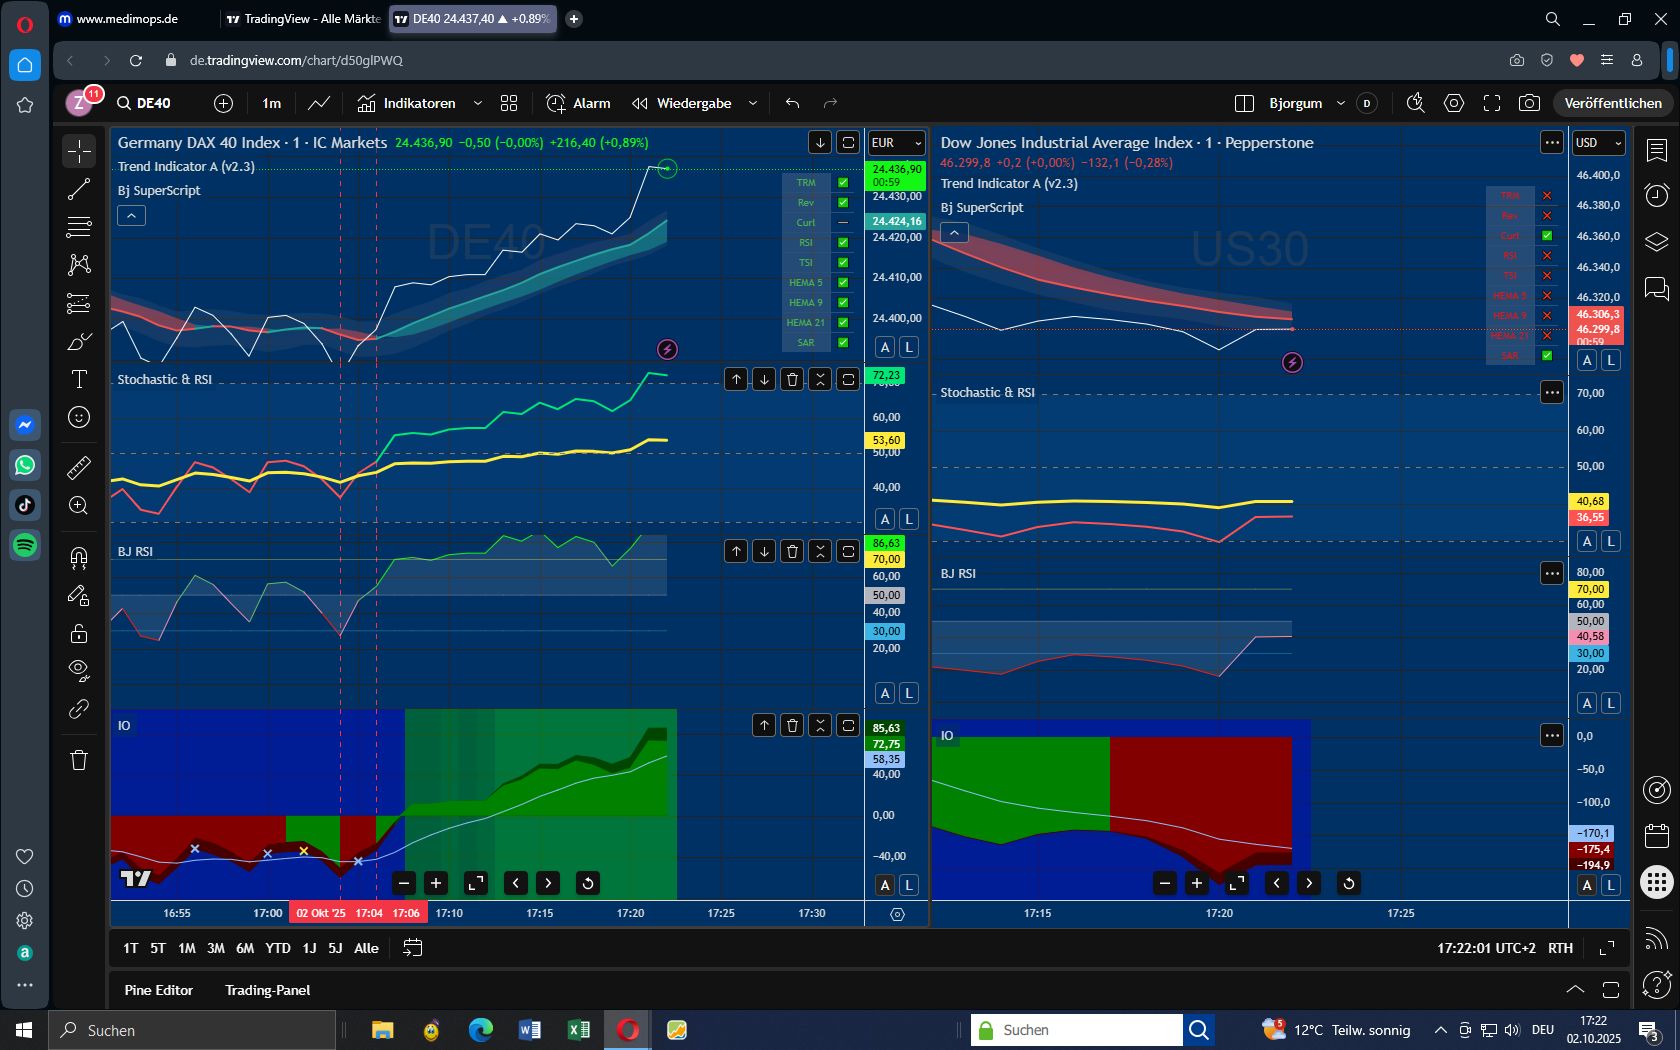Open Excel from the Windows taskbar

(578, 1030)
